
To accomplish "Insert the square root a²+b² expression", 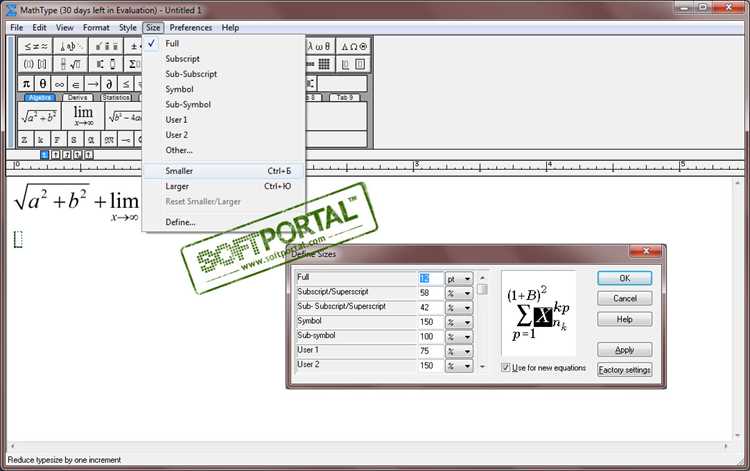I will point(39,116).
